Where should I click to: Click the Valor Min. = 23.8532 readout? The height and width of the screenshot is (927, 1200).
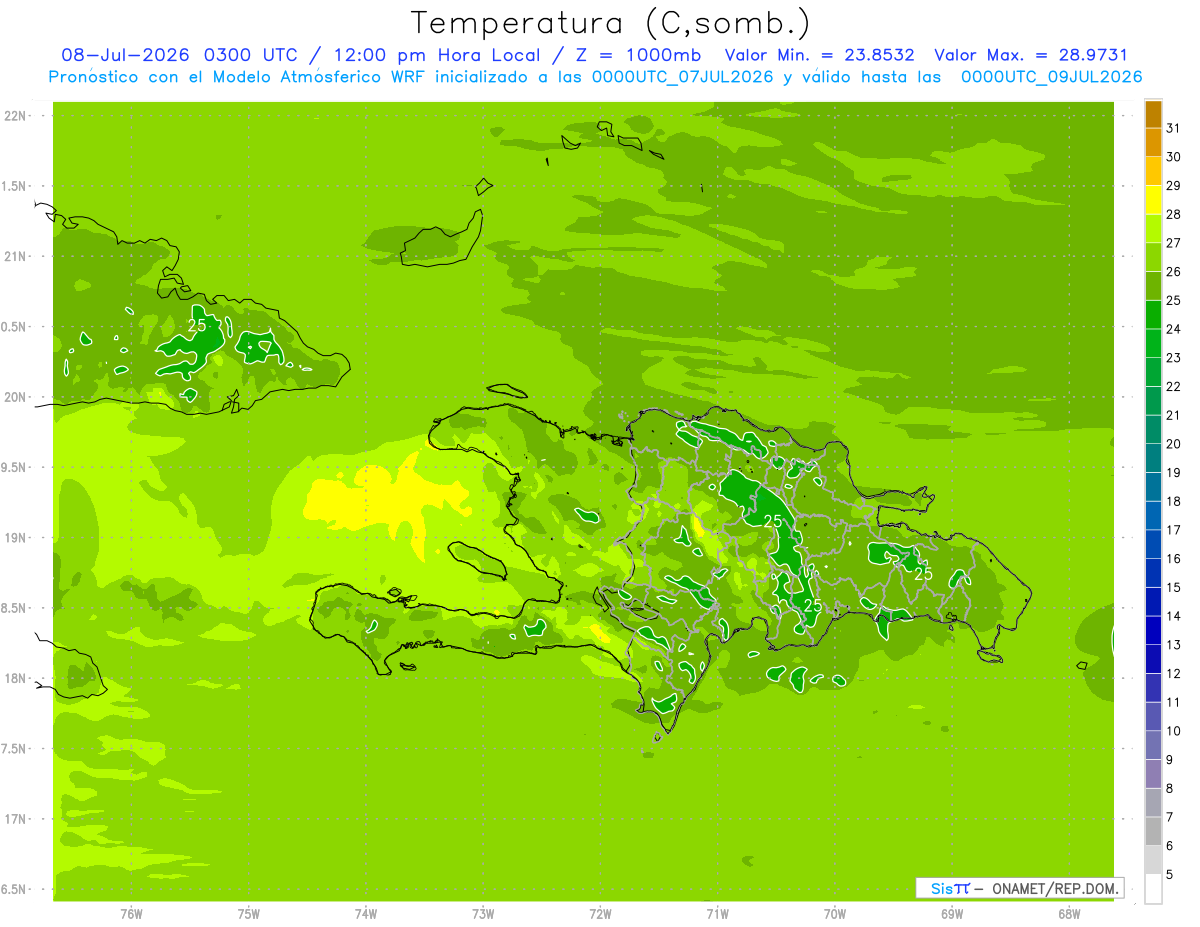(820, 55)
